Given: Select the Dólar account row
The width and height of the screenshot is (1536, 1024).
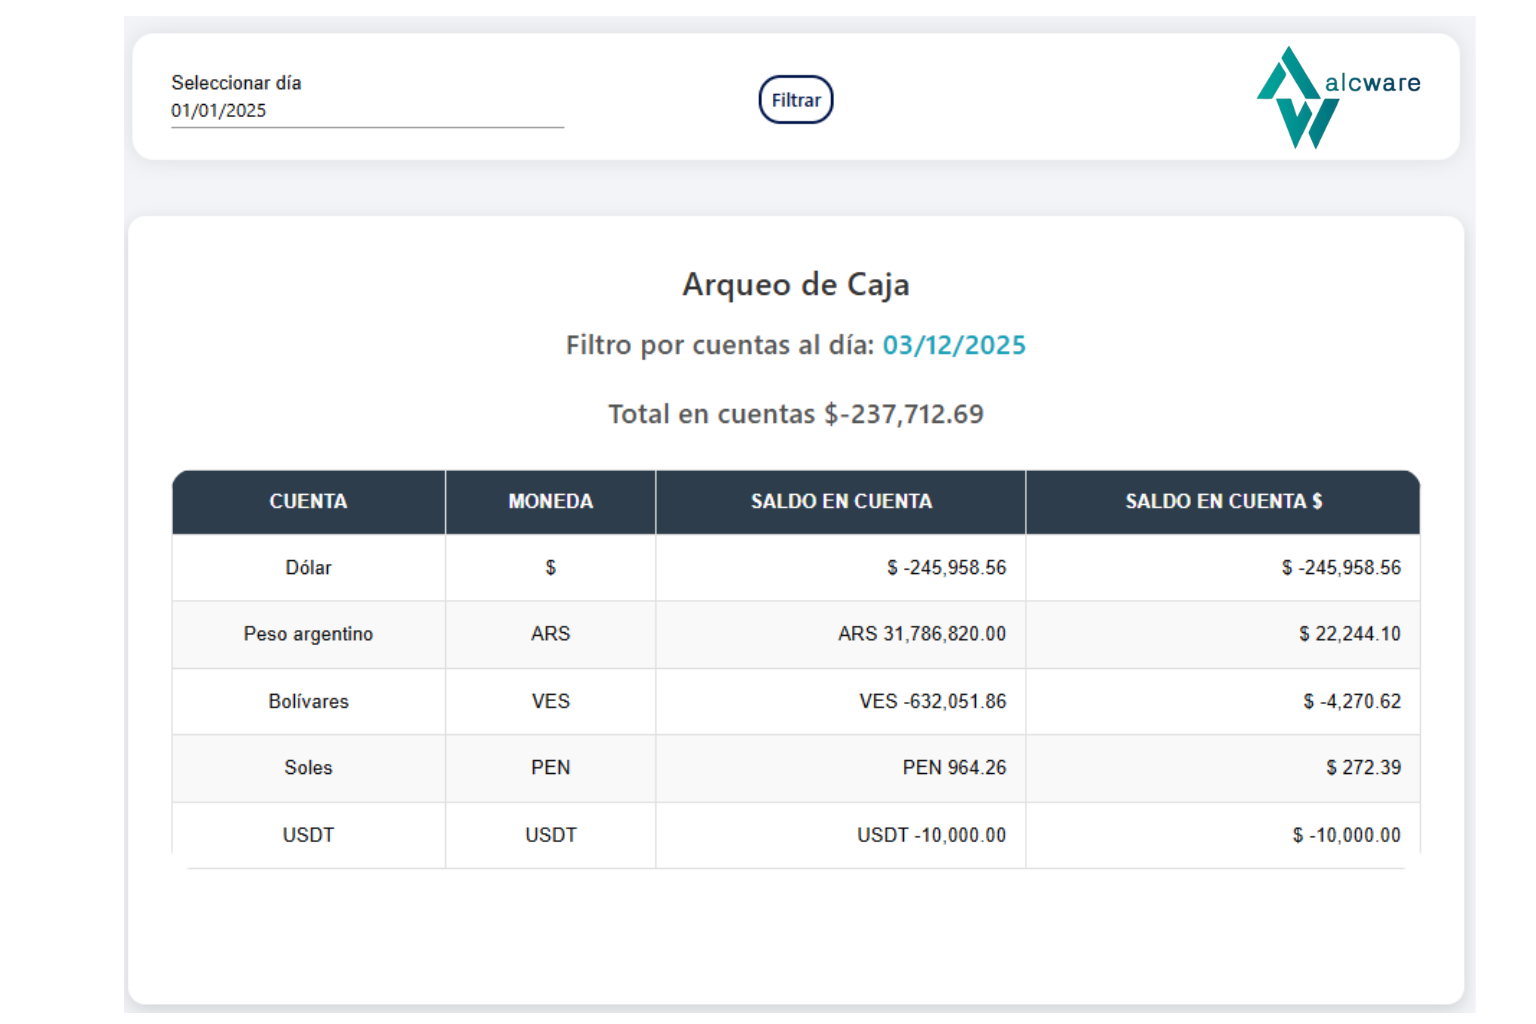Looking at the screenshot, I should pyautogui.click(x=308, y=568).
